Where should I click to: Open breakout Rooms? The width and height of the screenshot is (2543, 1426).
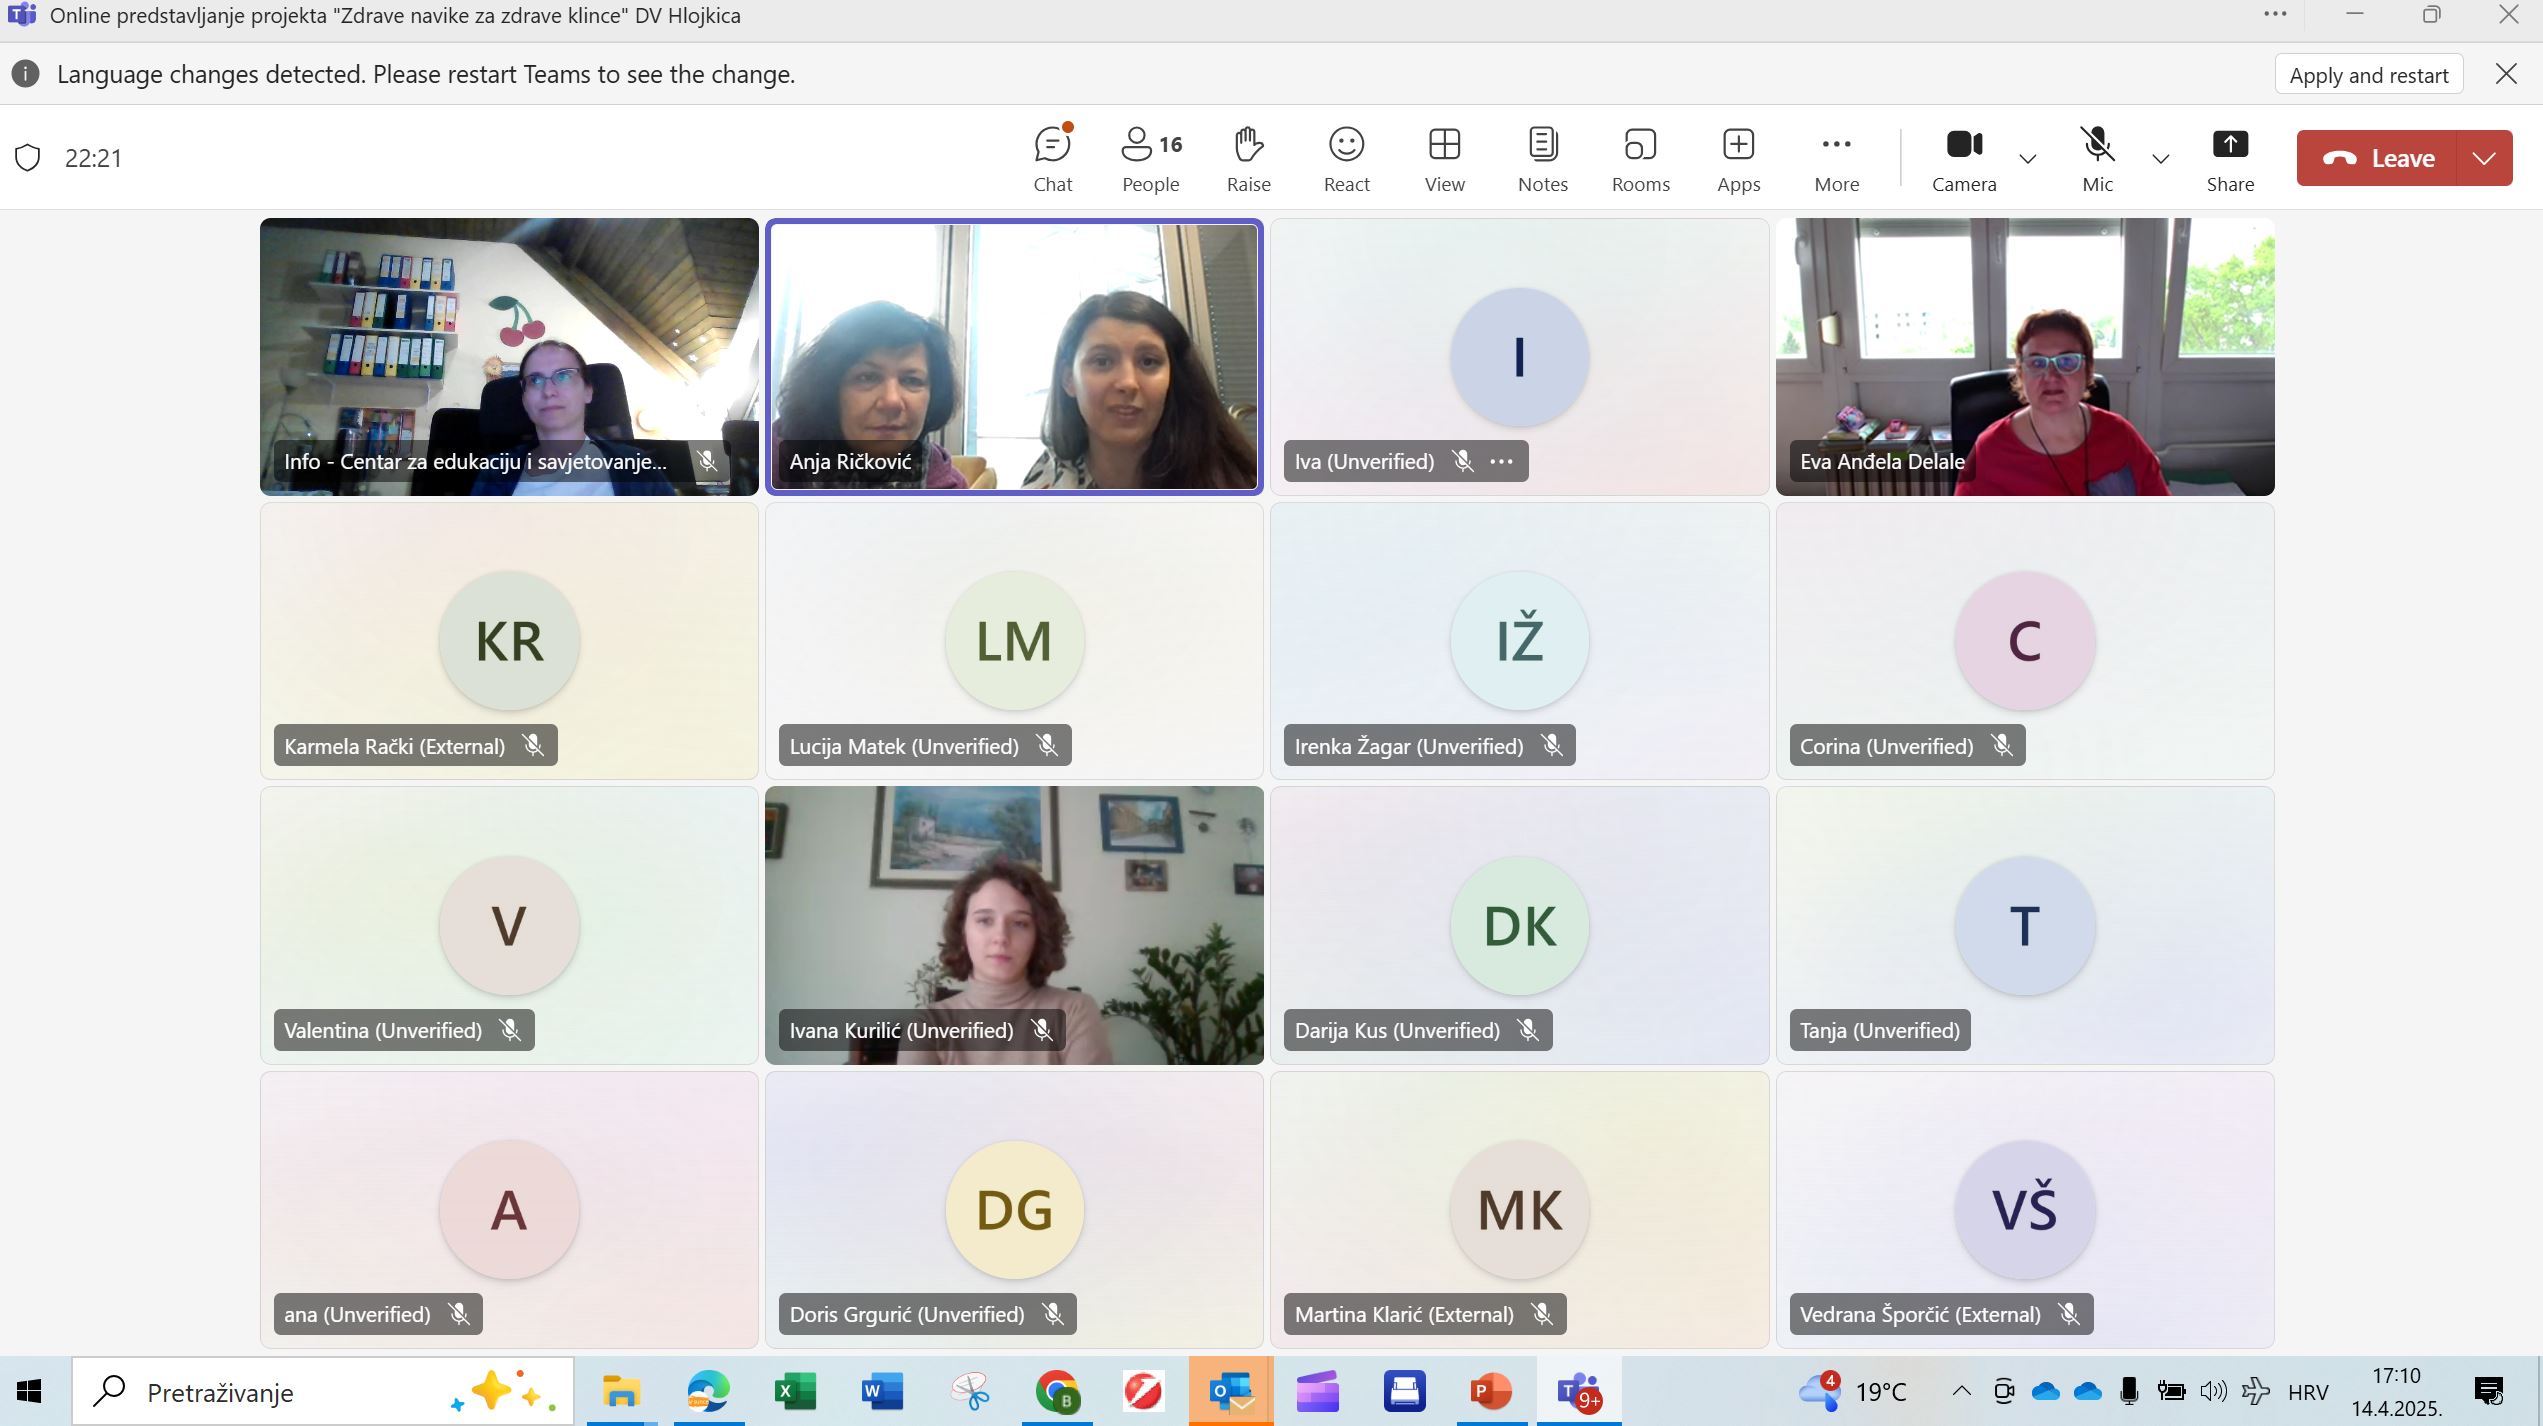tap(1640, 159)
